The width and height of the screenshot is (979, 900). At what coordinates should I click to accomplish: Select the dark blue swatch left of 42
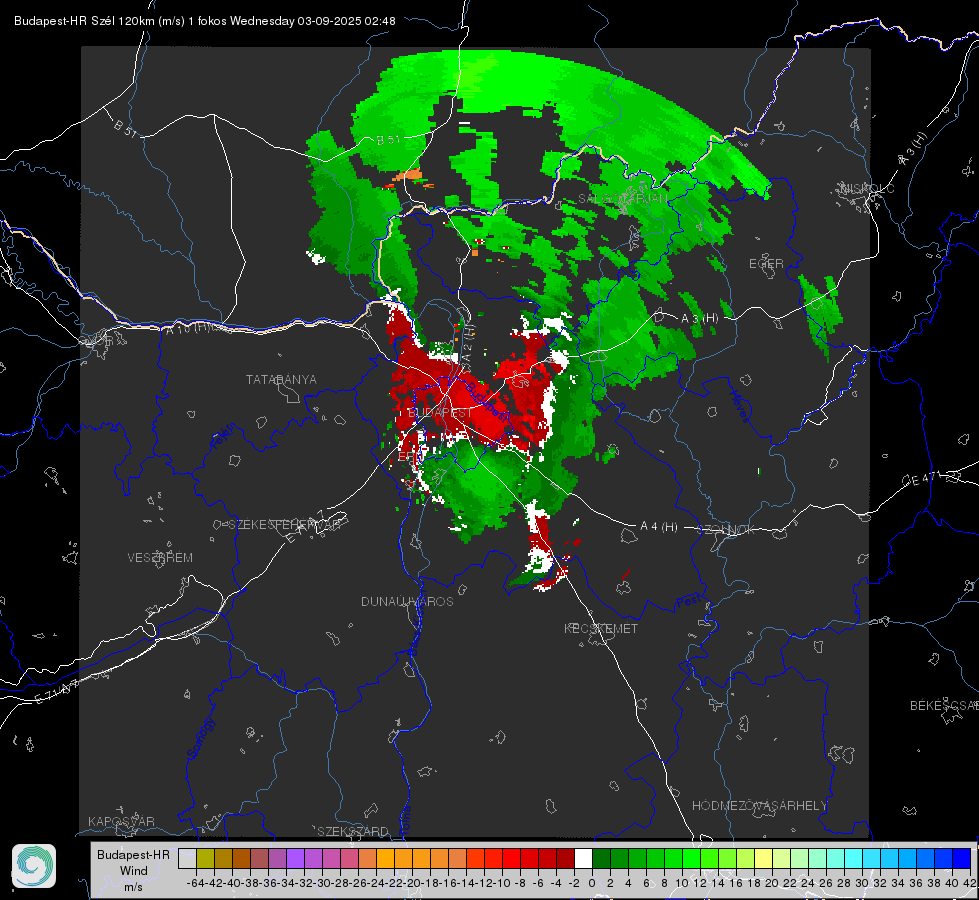pyautogui.click(x=962, y=858)
